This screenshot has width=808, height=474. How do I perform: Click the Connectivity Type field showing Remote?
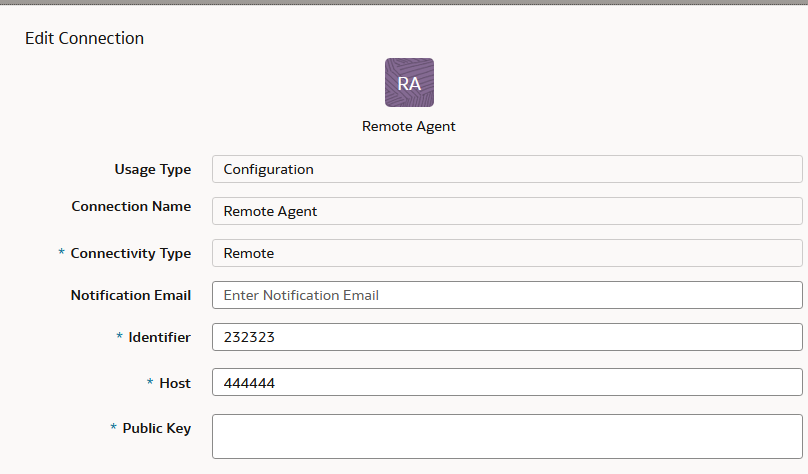[507, 253]
